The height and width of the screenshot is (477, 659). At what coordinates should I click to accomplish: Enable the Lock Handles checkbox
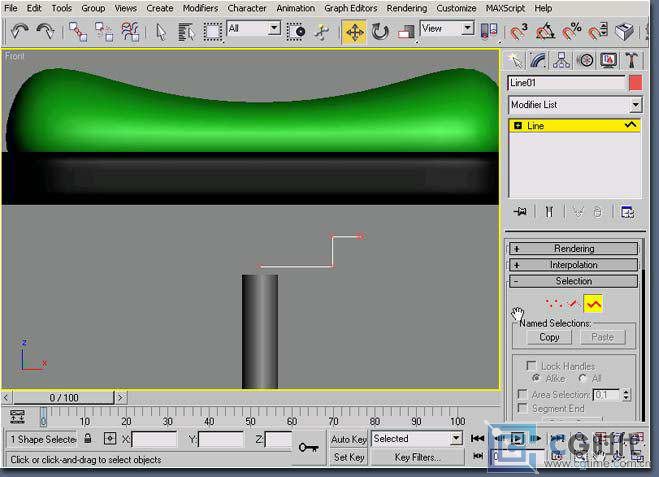point(531,365)
